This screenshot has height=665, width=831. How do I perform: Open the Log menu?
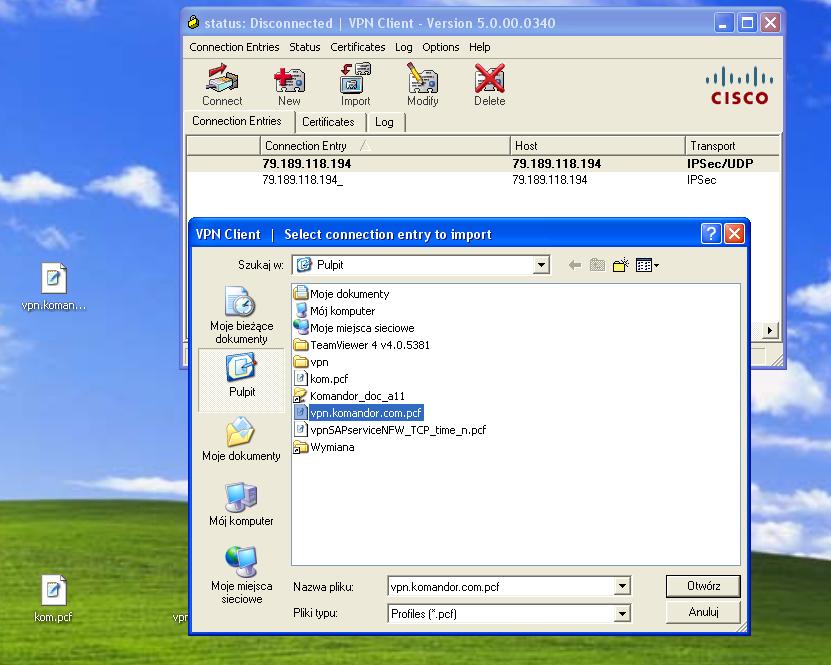pyautogui.click(x=404, y=47)
